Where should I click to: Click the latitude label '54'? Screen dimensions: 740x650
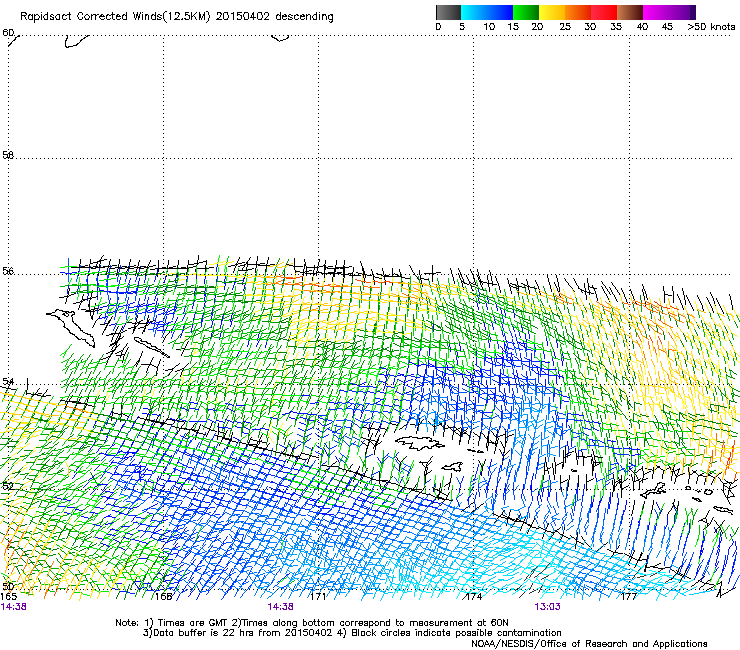(x=8, y=381)
